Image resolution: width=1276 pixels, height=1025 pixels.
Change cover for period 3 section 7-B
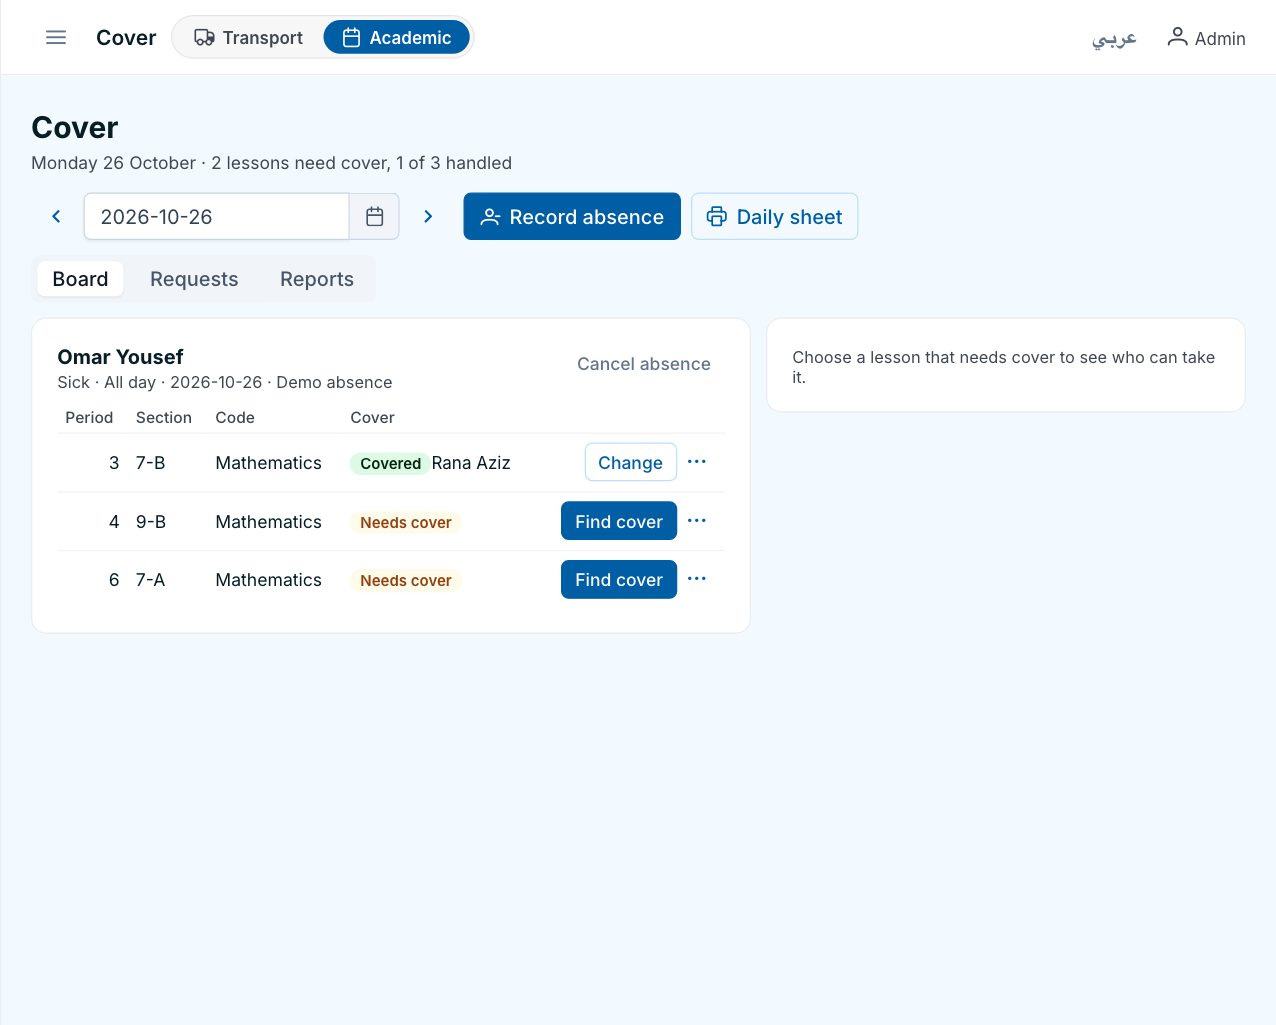(x=630, y=462)
